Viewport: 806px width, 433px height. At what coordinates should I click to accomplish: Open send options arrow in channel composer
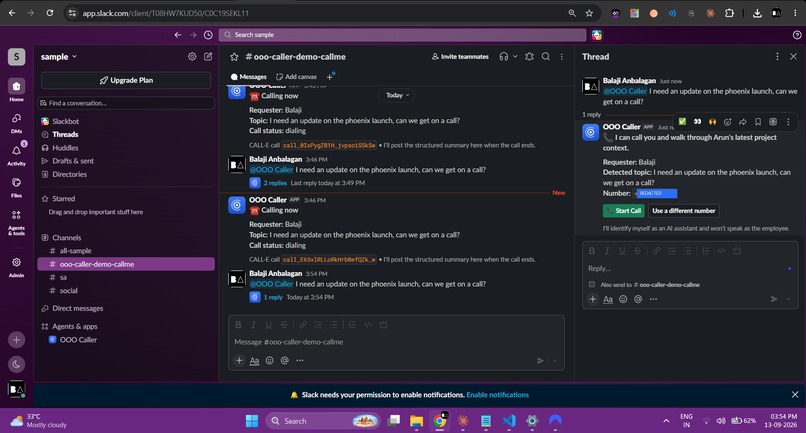pyautogui.click(x=555, y=361)
